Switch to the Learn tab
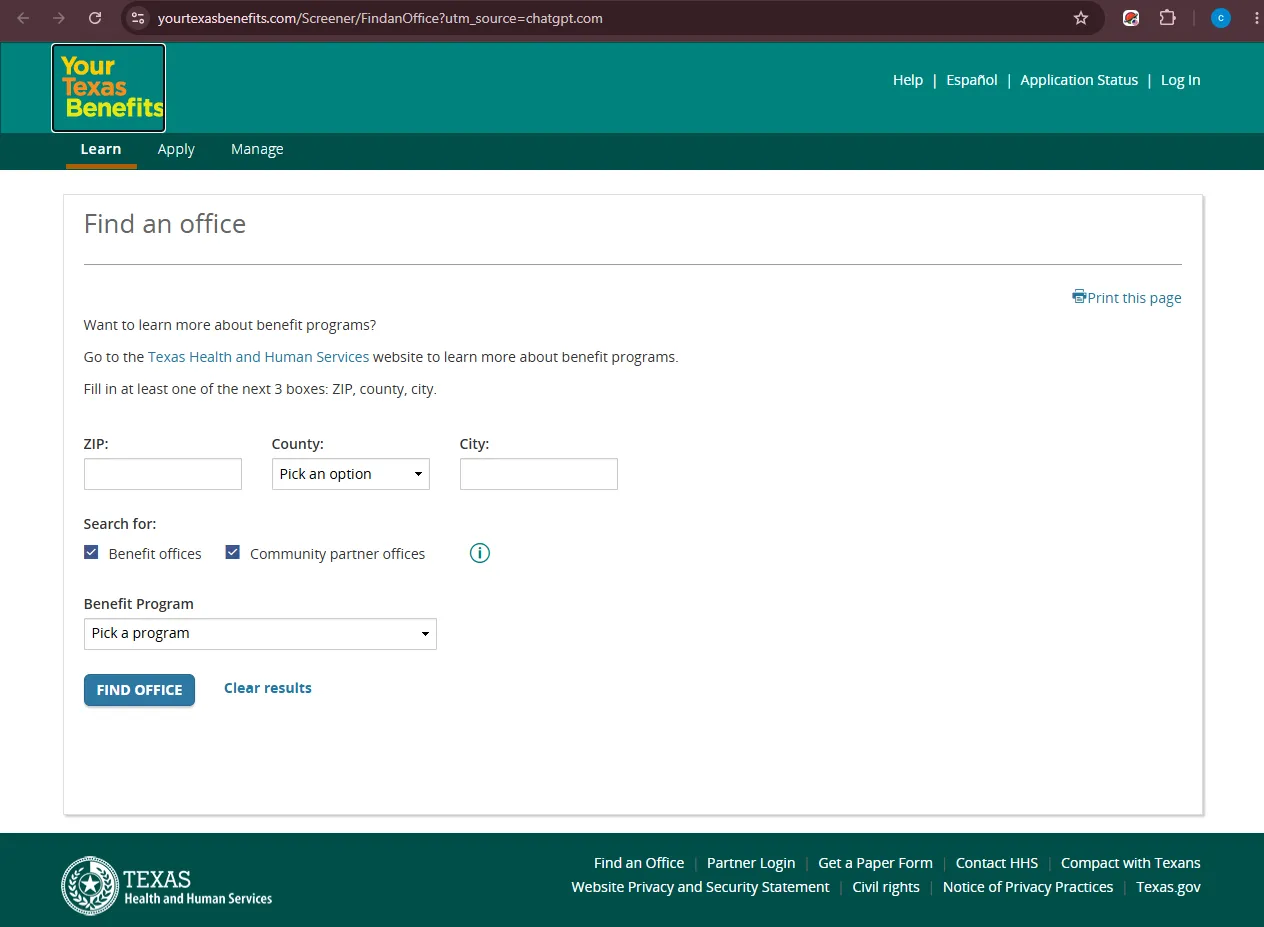1264x927 pixels. (101, 149)
